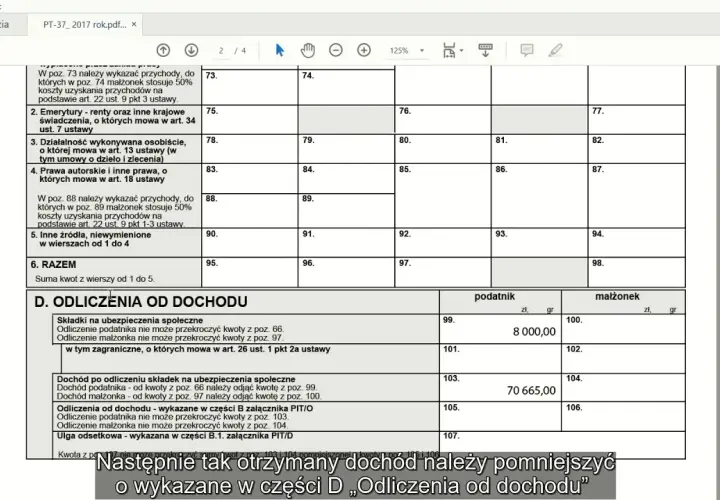The height and width of the screenshot is (500, 720).
Task: Click field 103 with value 70 665,00
Action: [x=500, y=388]
